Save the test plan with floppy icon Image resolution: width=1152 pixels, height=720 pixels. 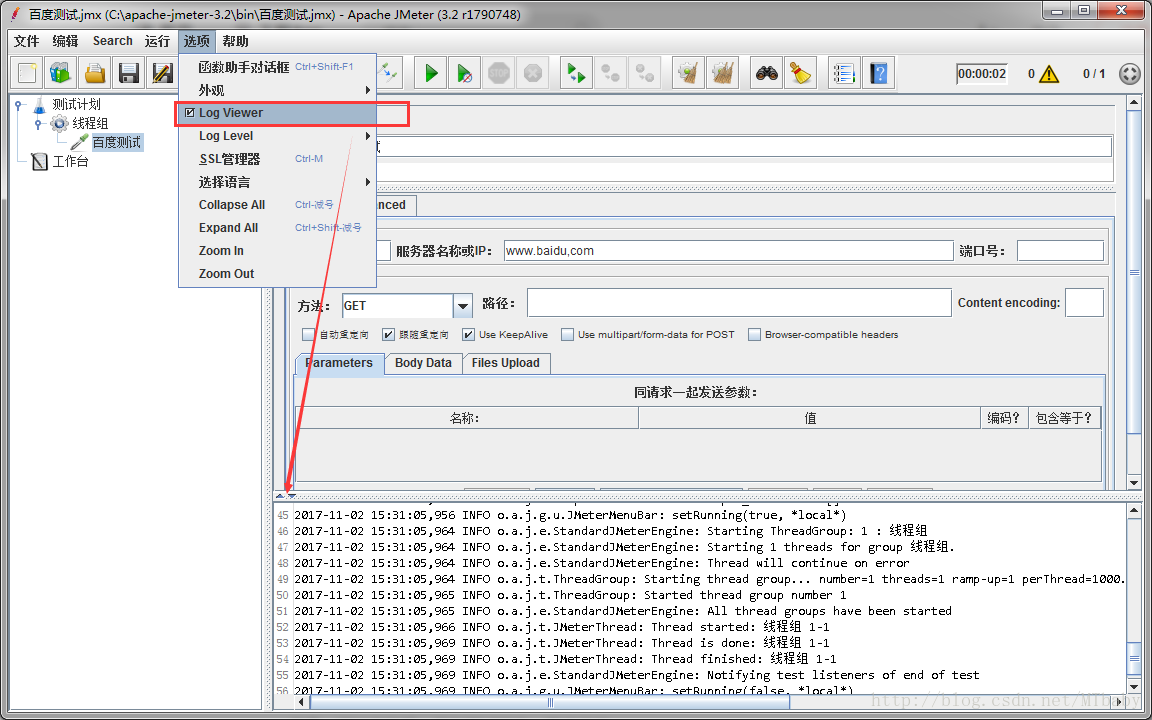(x=129, y=73)
